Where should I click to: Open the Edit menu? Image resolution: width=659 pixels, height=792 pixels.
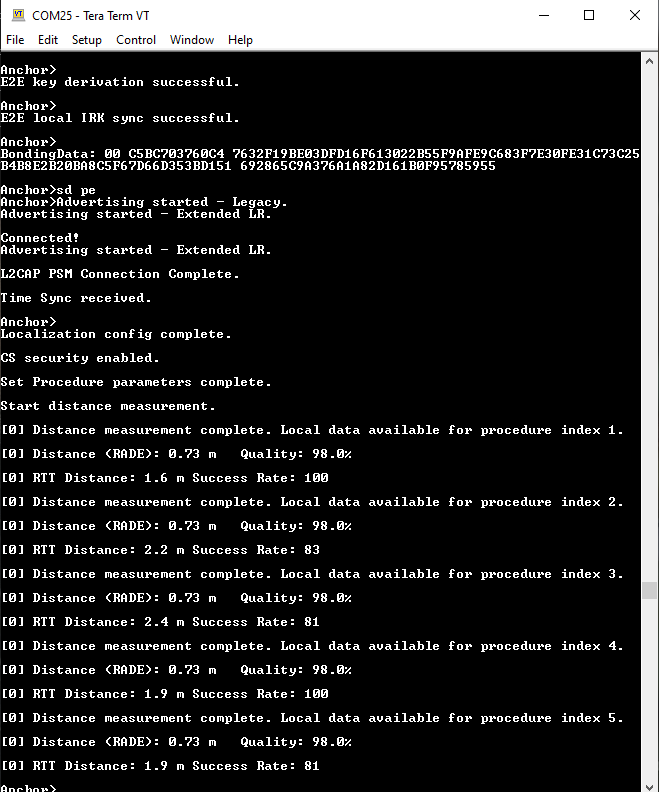point(48,40)
